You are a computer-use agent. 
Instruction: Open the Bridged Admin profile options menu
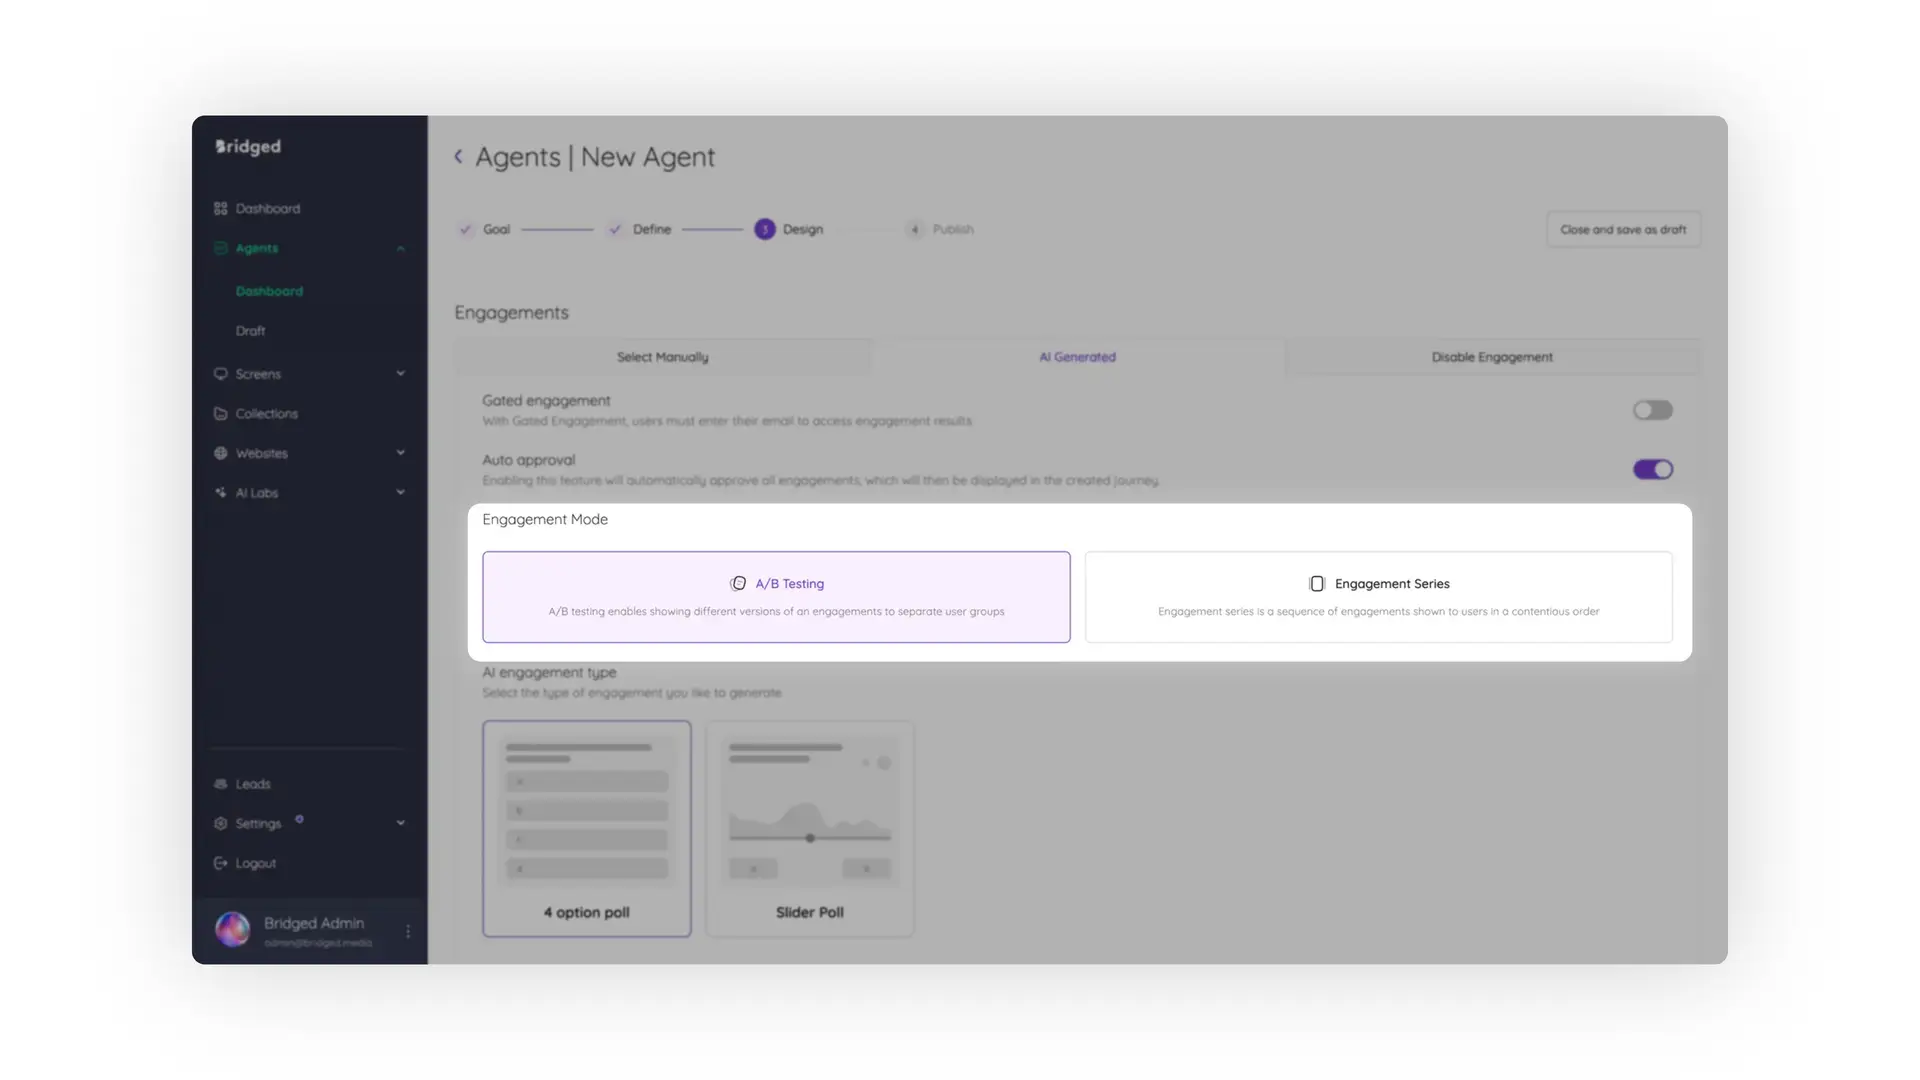point(407,930)
